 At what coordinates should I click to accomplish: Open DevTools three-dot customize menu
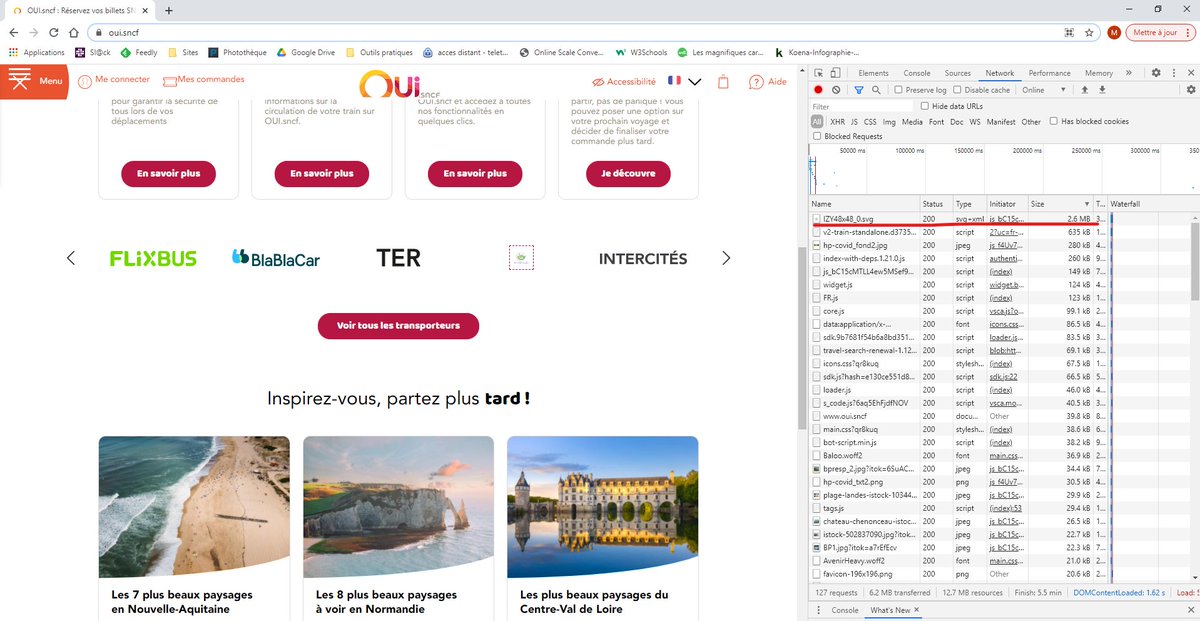[1173, 73]
